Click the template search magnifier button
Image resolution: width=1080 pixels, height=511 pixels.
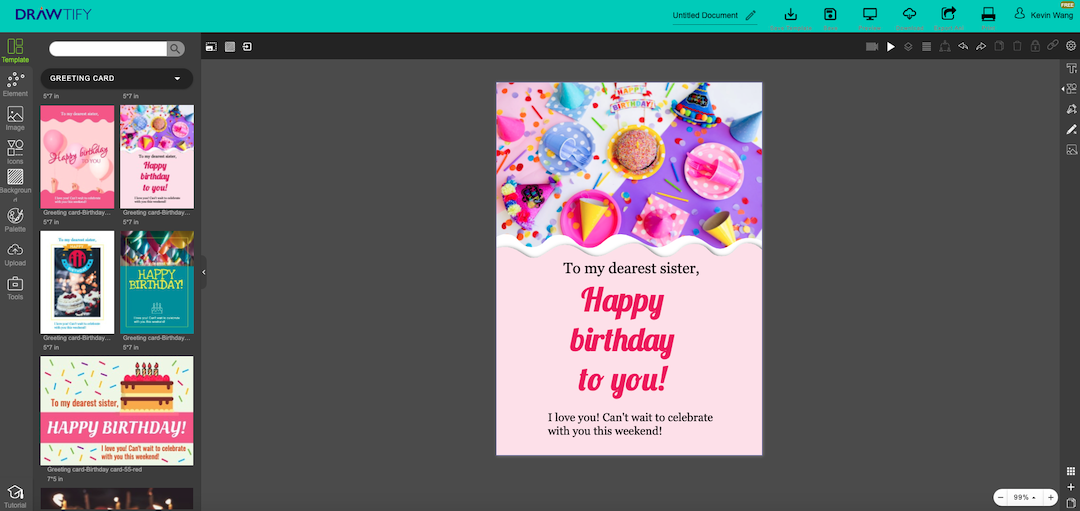click(176, 49)
